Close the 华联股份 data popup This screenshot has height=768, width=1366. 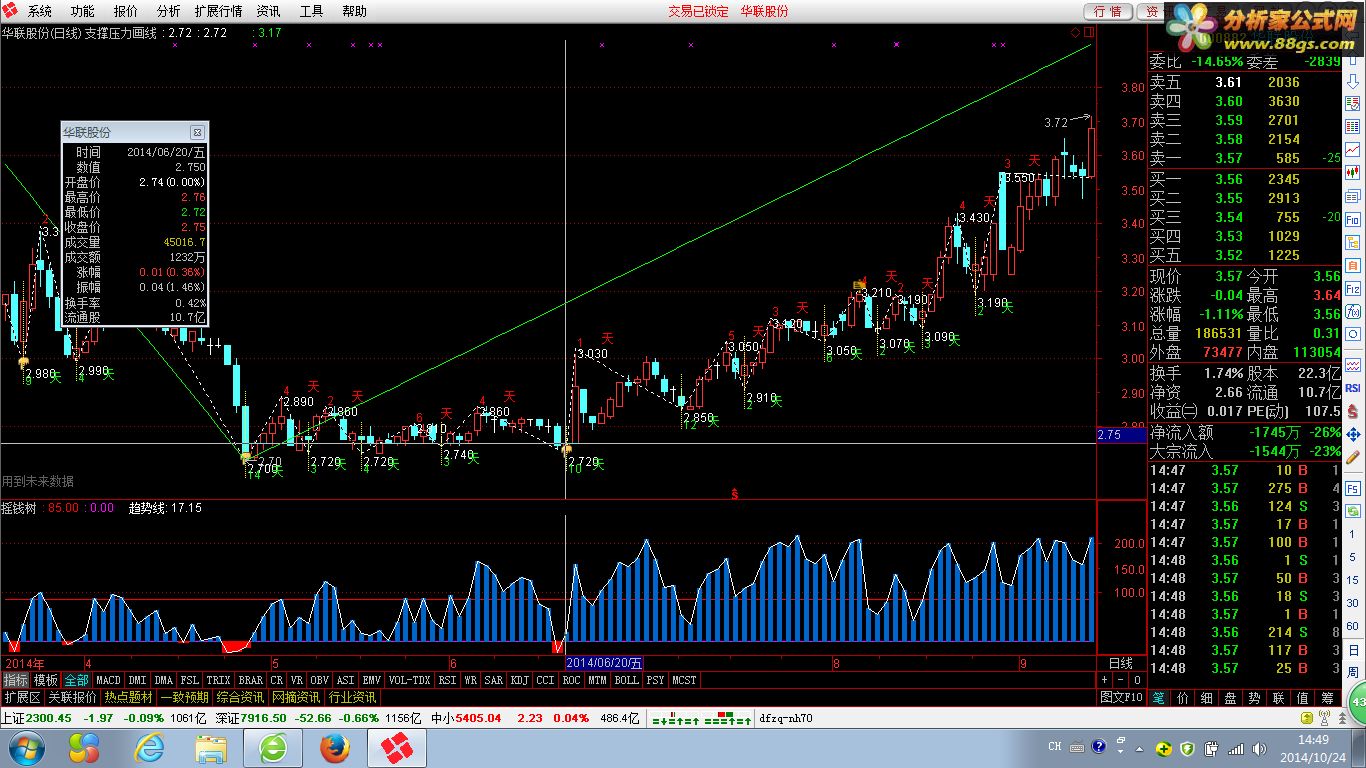197,132
